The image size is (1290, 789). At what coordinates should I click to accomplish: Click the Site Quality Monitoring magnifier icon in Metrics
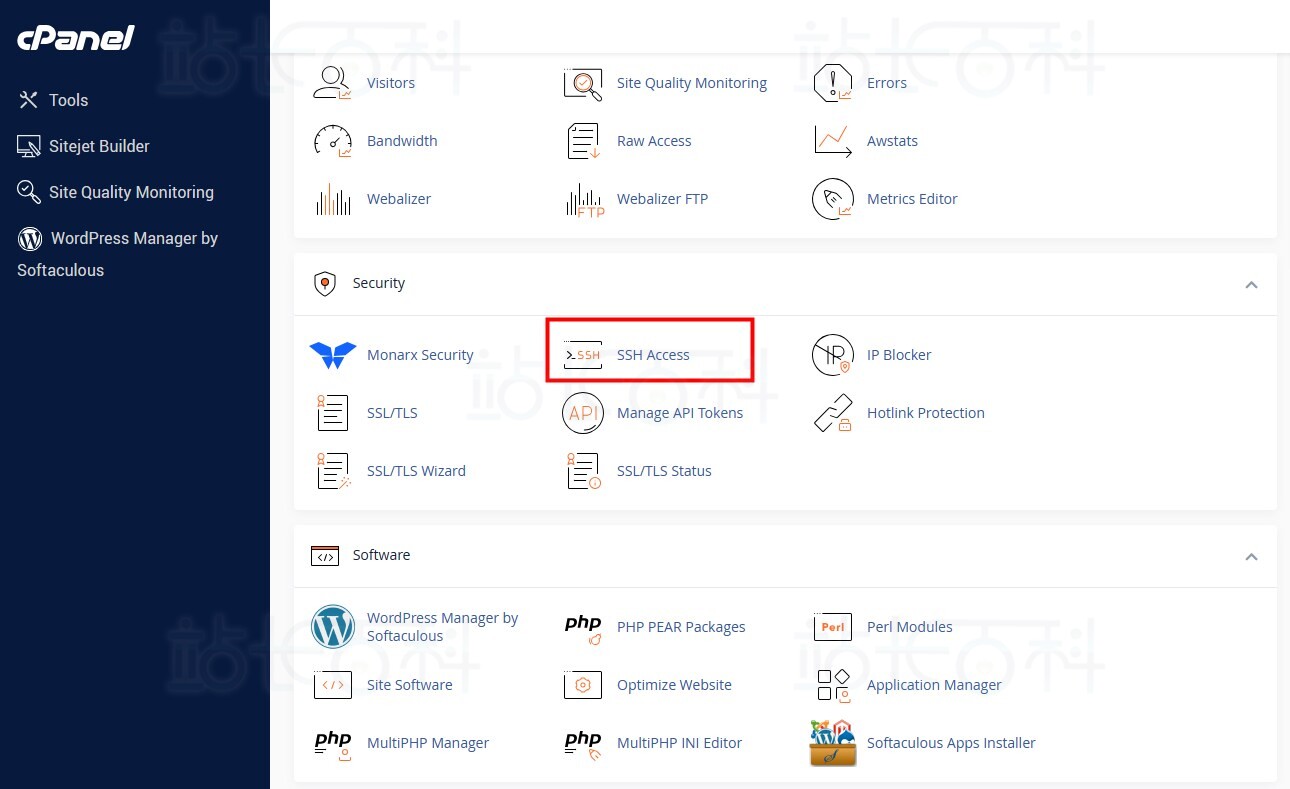click(x=583, y=83)
